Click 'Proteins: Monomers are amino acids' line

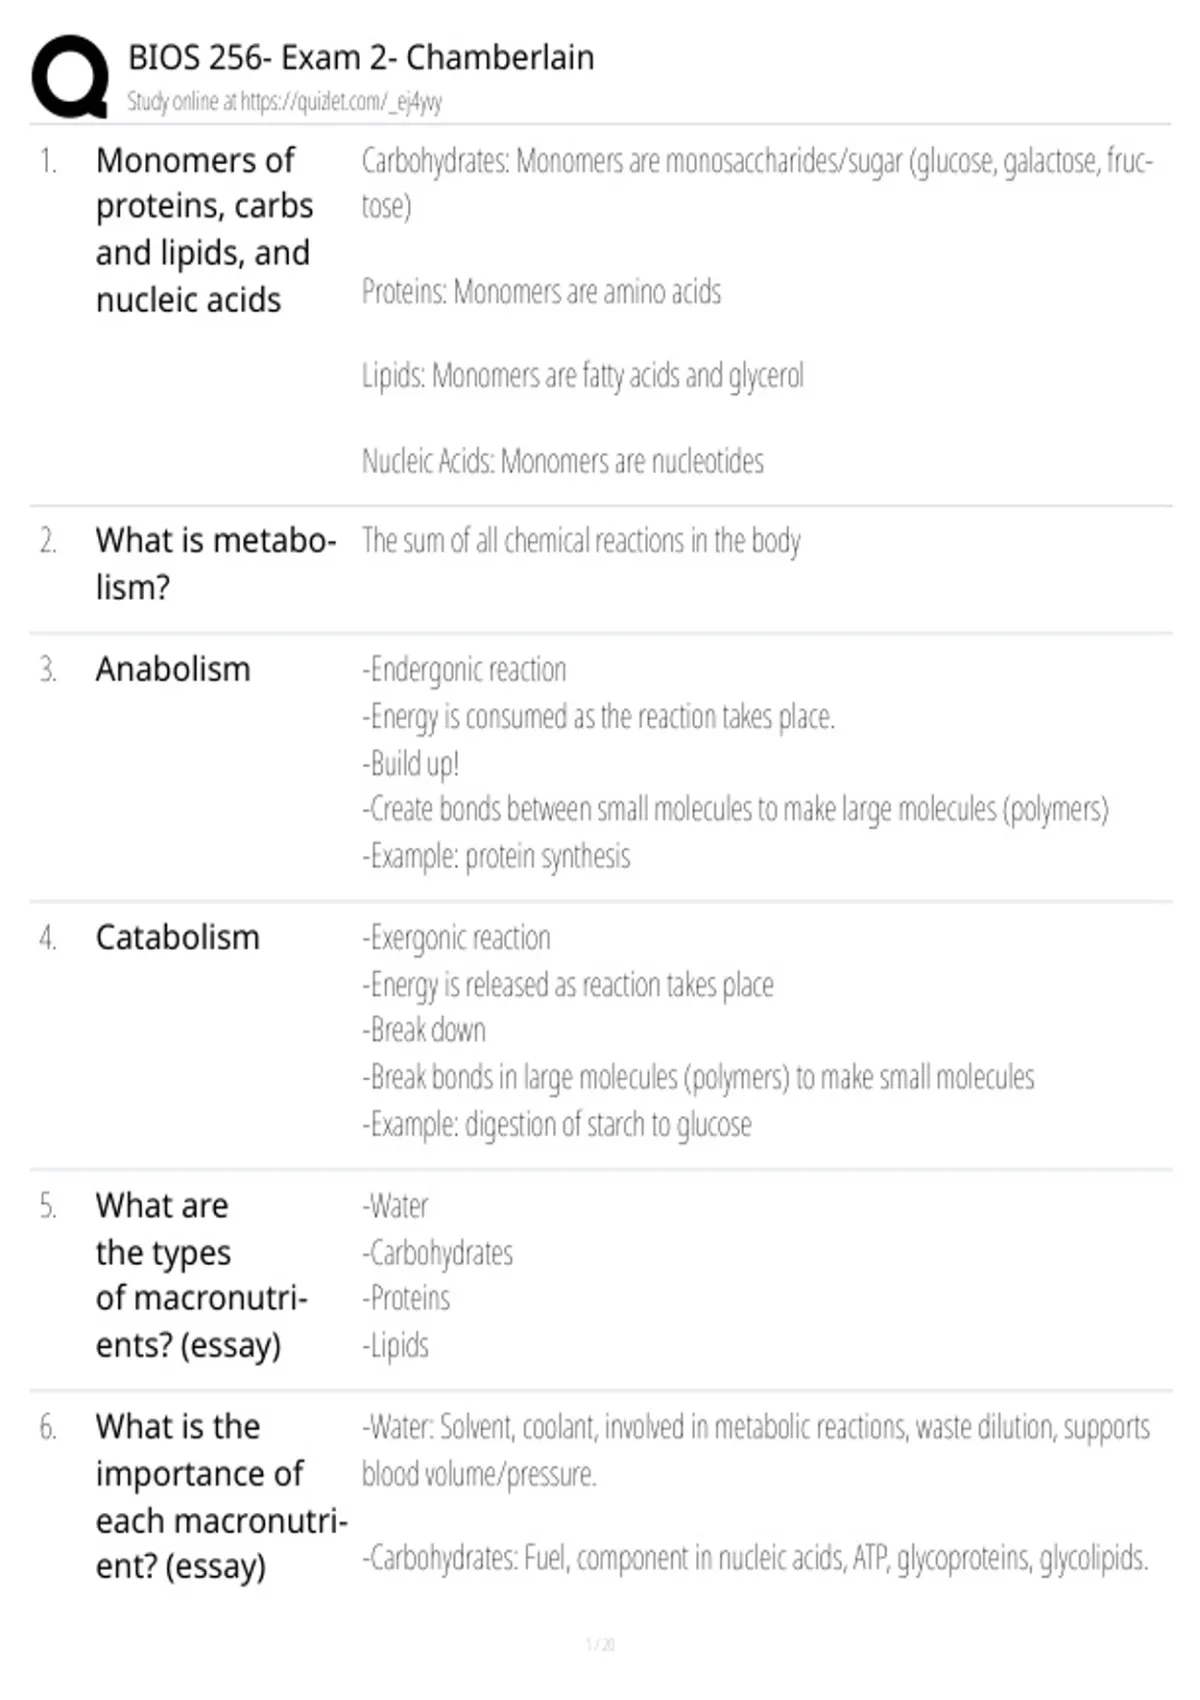coord(541,291)
